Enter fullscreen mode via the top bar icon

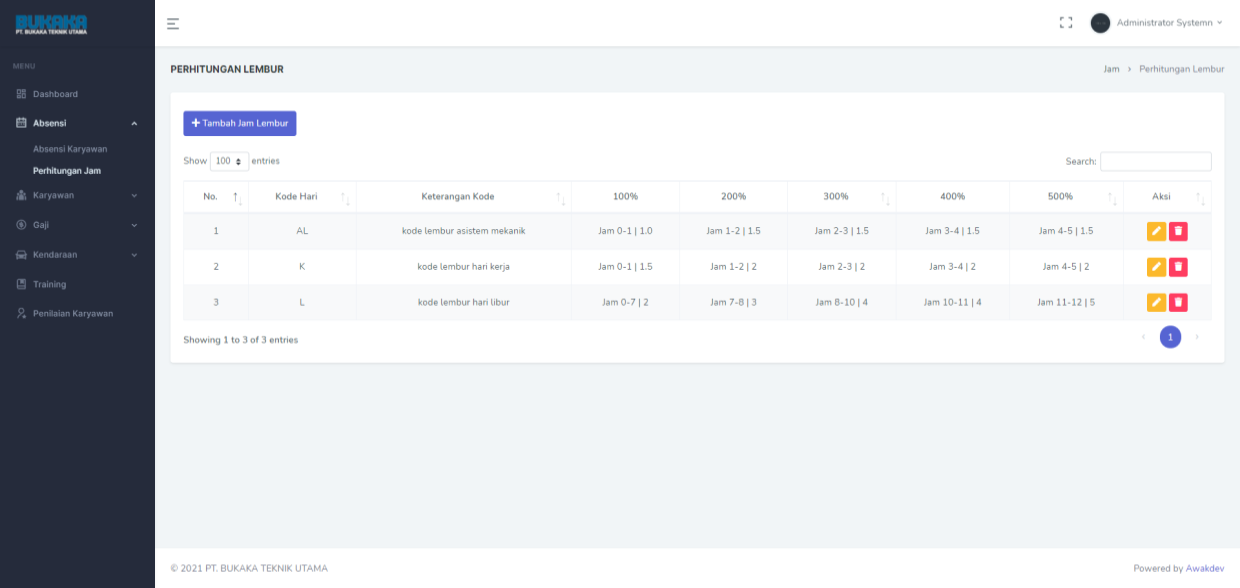1066,23
